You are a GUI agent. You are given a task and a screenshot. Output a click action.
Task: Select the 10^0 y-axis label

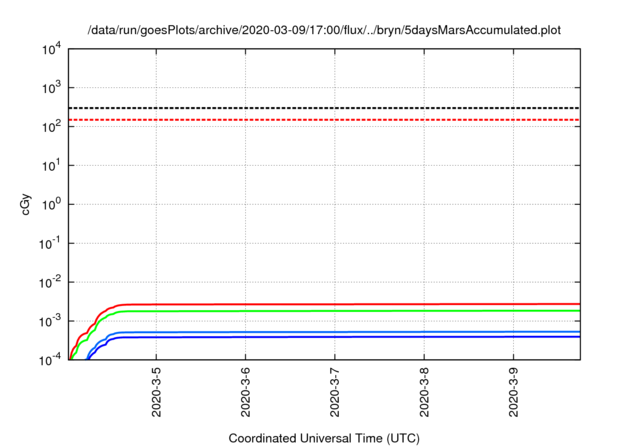point(52,204)
